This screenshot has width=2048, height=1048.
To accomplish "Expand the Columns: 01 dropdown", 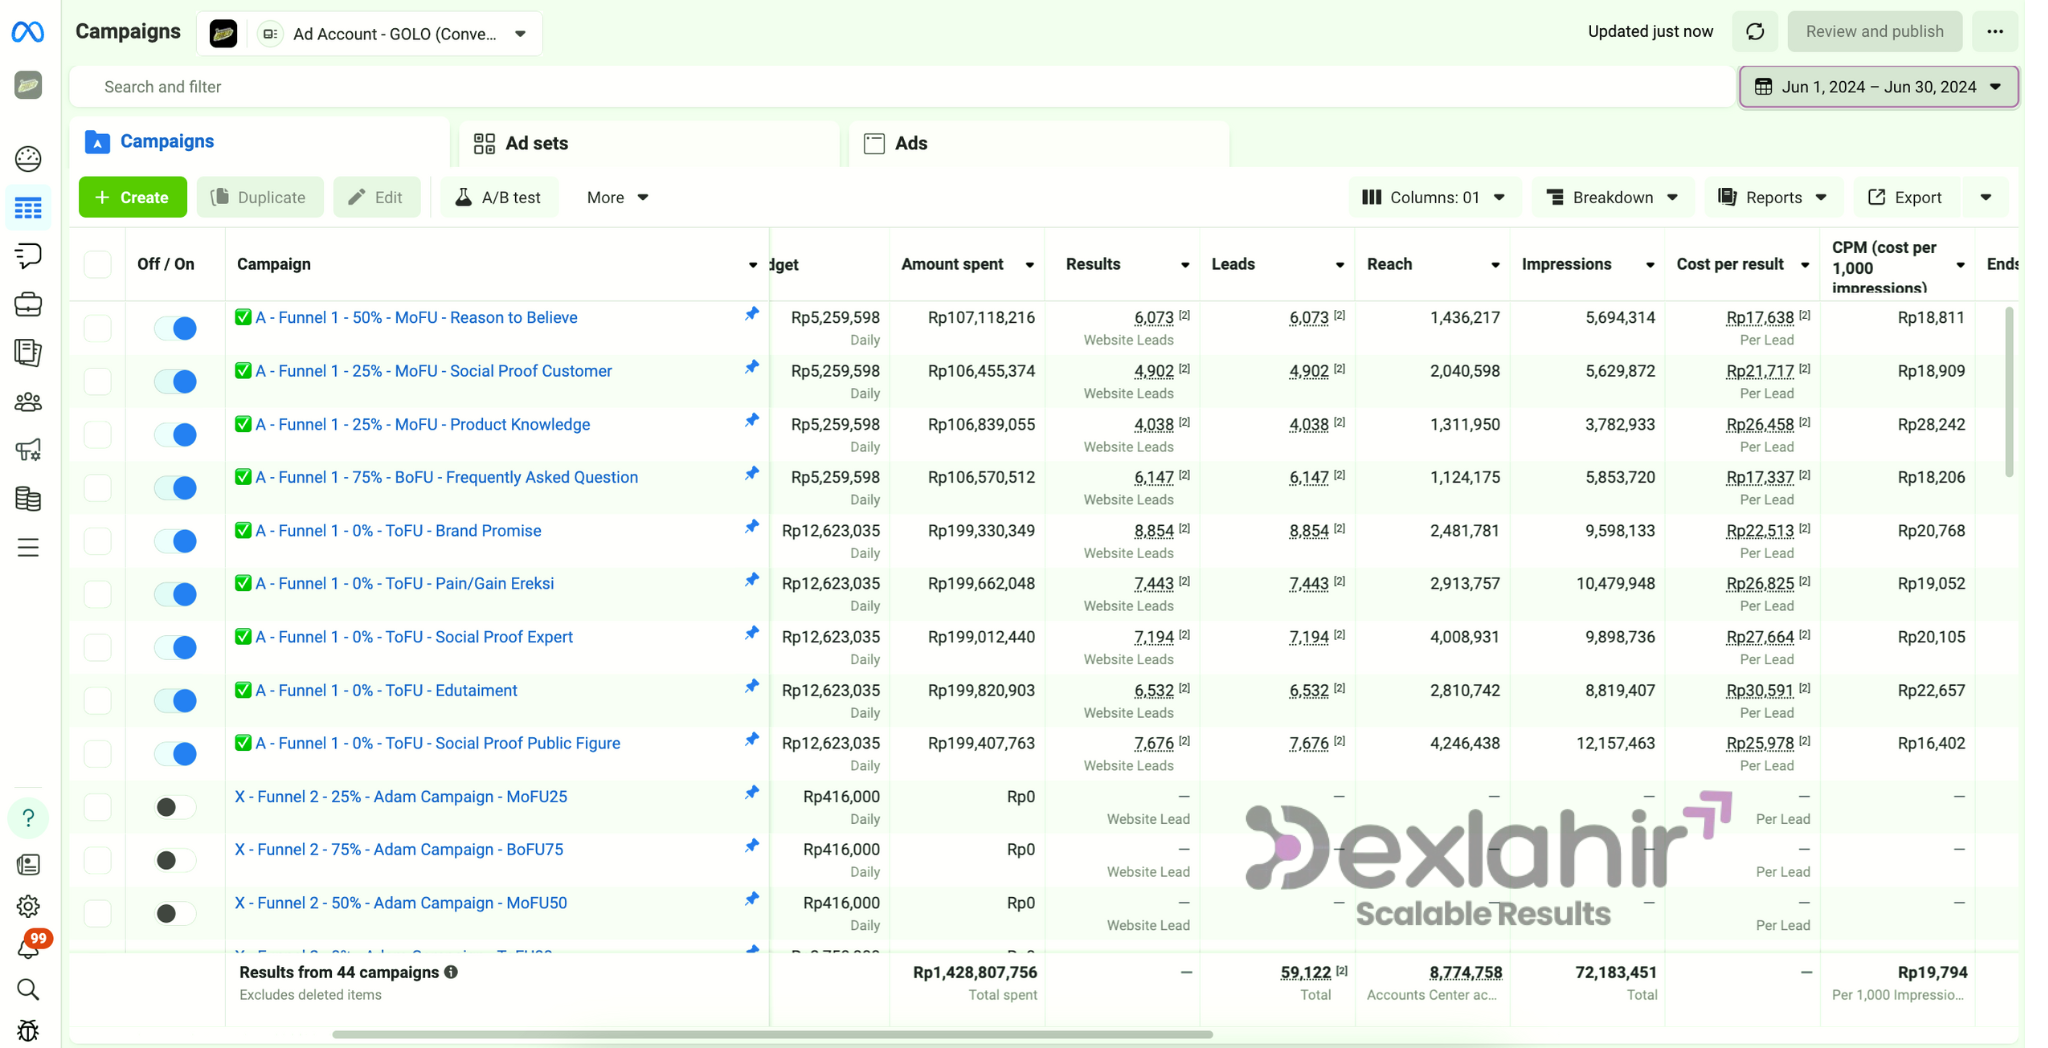I will tap(1434, 198).
